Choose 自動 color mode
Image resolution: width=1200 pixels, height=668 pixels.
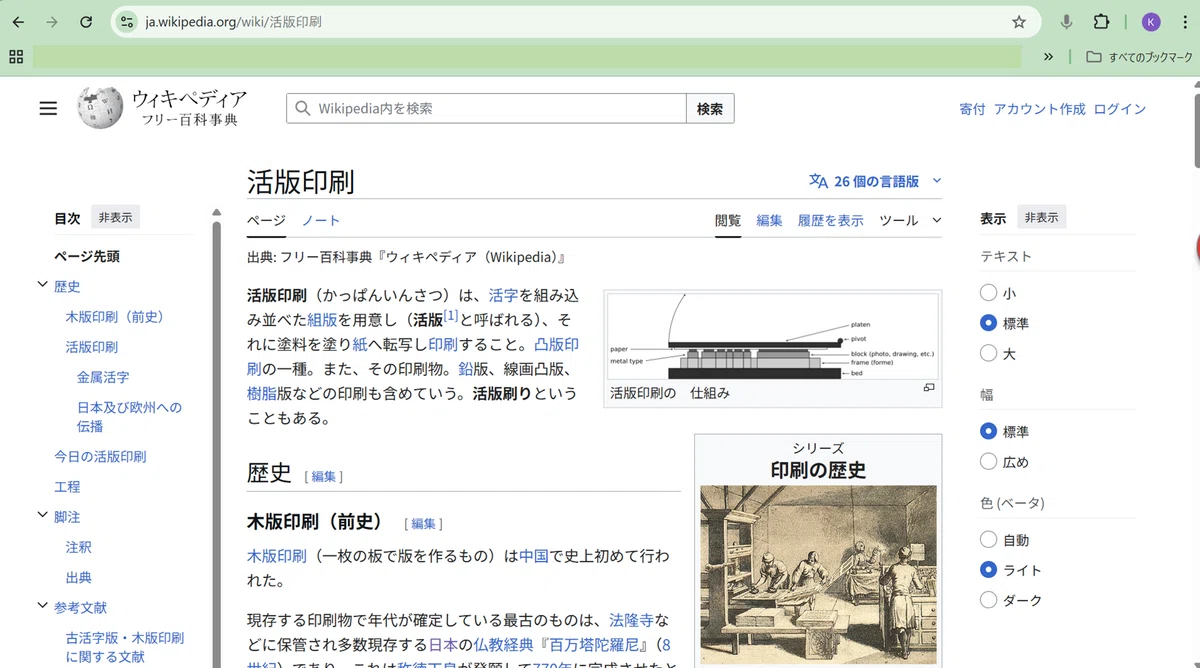pyautogui.click(x=988, y=540)
